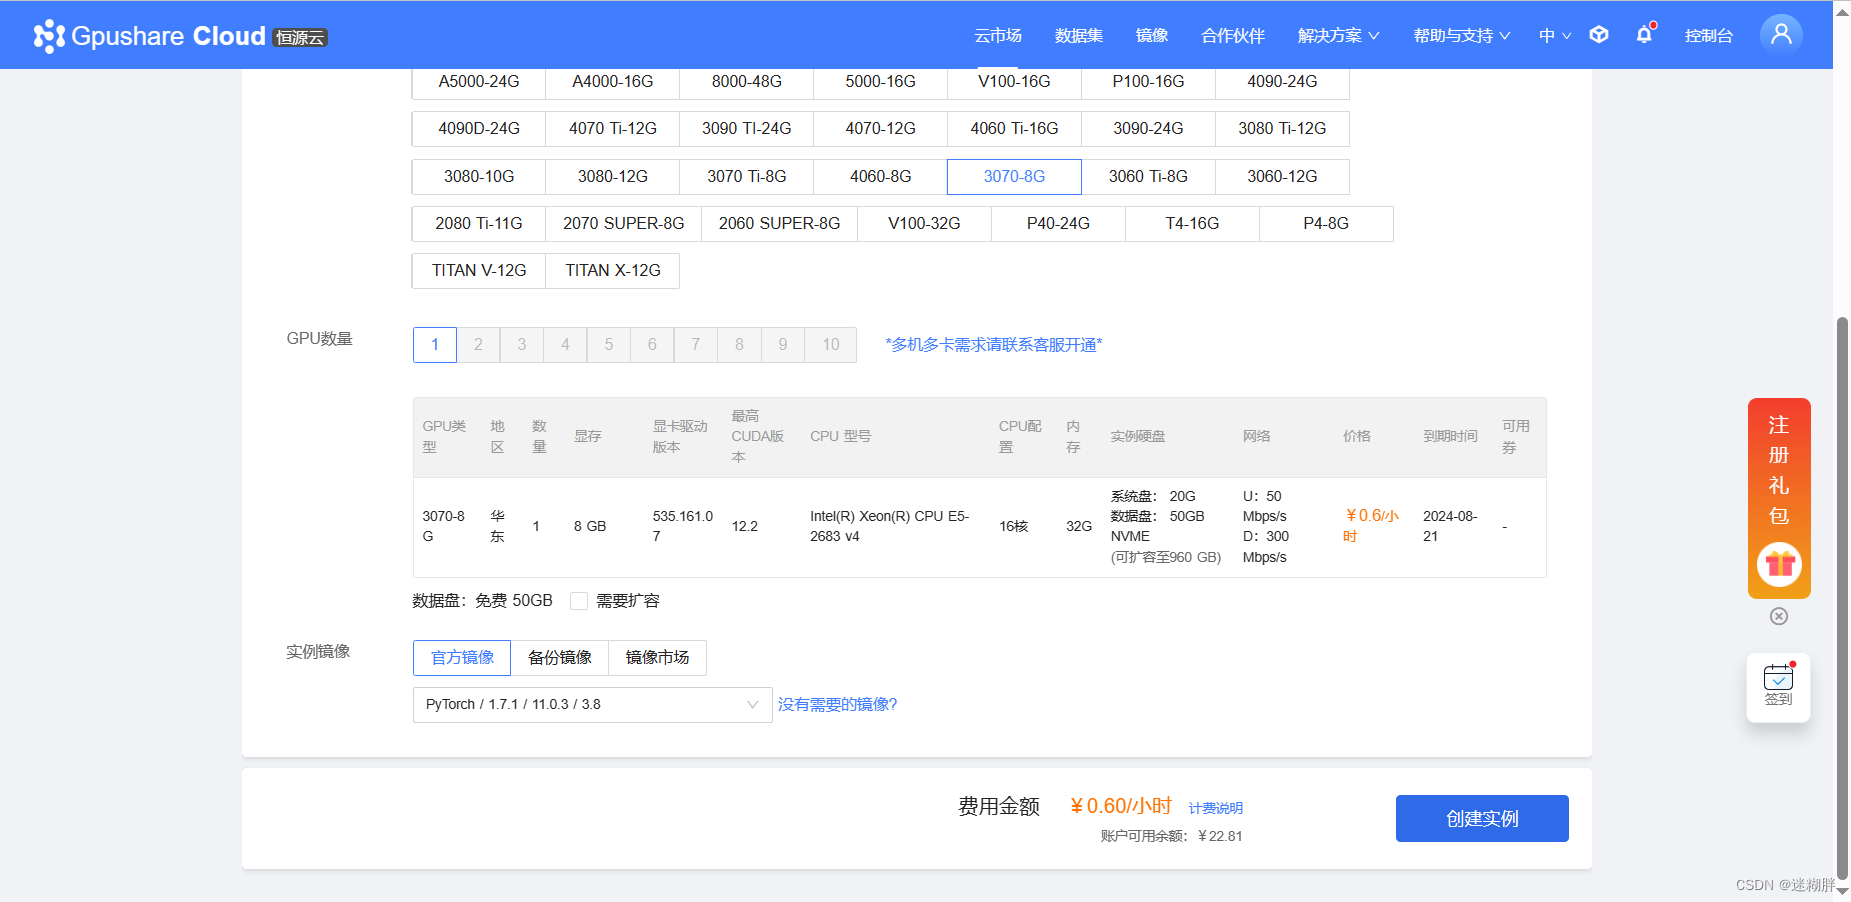Go to the 云市场 menu
Viewport: 1851px width, 902px height.
tap(998, 36)
